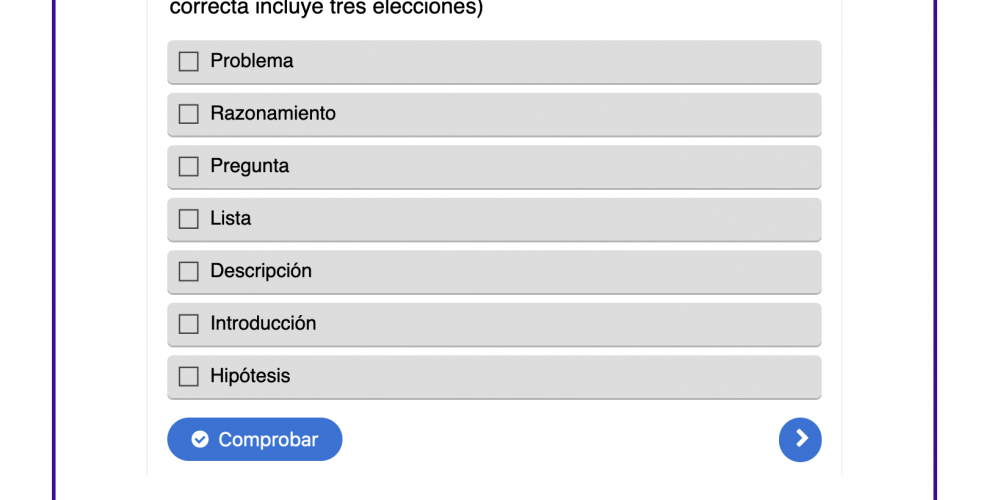
Task: Enable the Lista checkbox
Action: click(188, 219)
